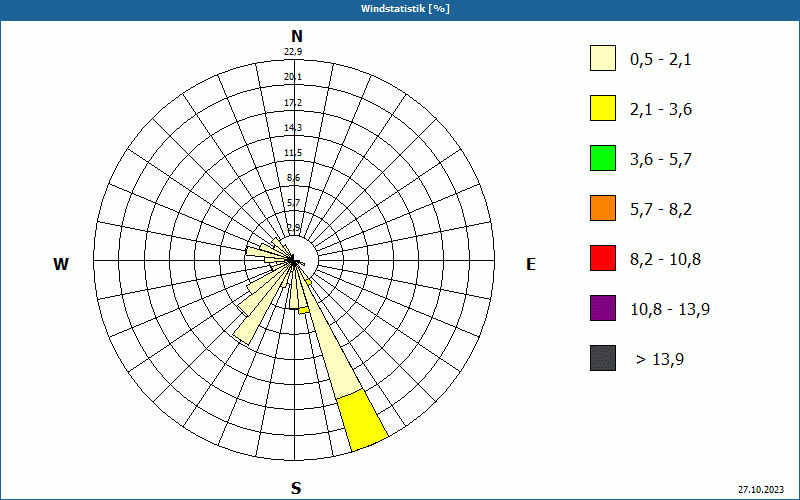Click the 'Windstatistik [%]' title
Viewport: 800px width, 500px height.
[405, 9]
